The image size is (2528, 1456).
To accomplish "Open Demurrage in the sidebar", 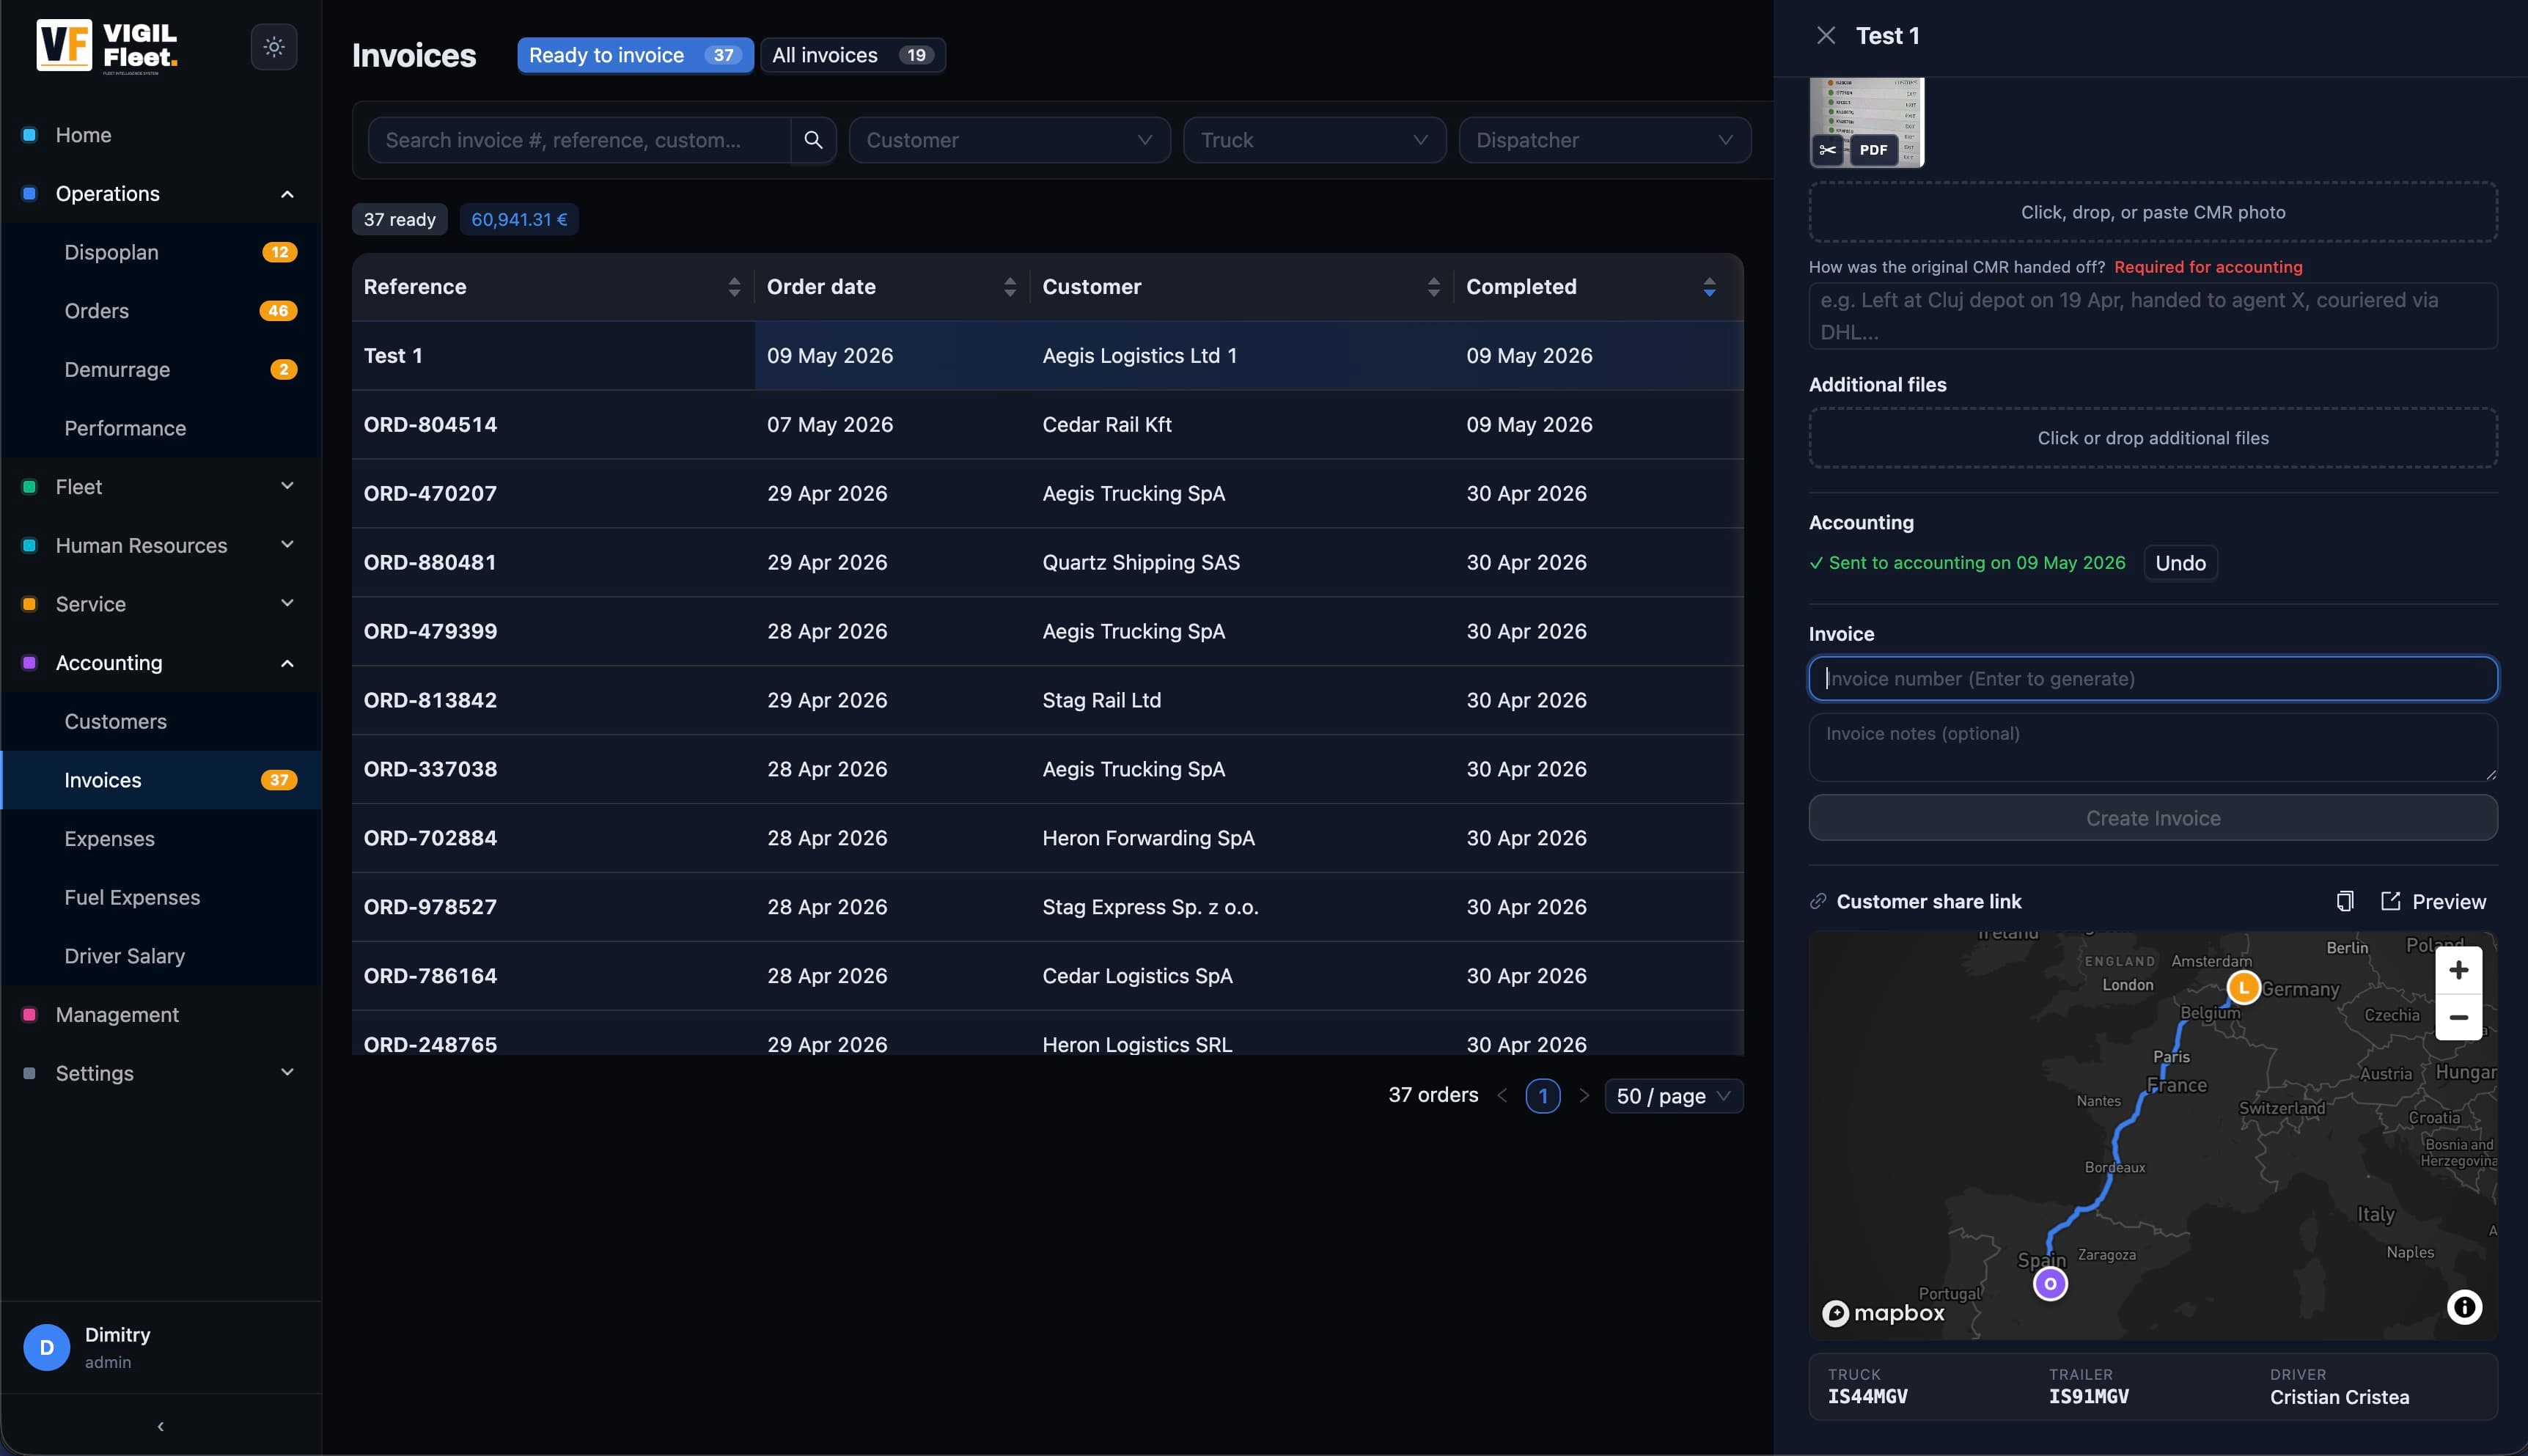I will click(161, 370).
